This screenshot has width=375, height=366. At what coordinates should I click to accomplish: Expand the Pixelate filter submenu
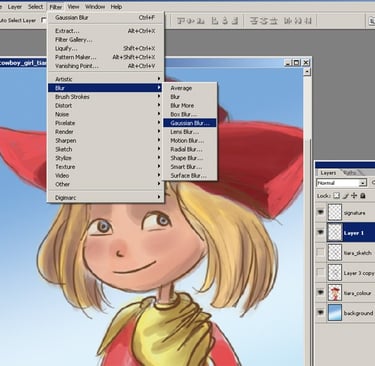(105, 123)
